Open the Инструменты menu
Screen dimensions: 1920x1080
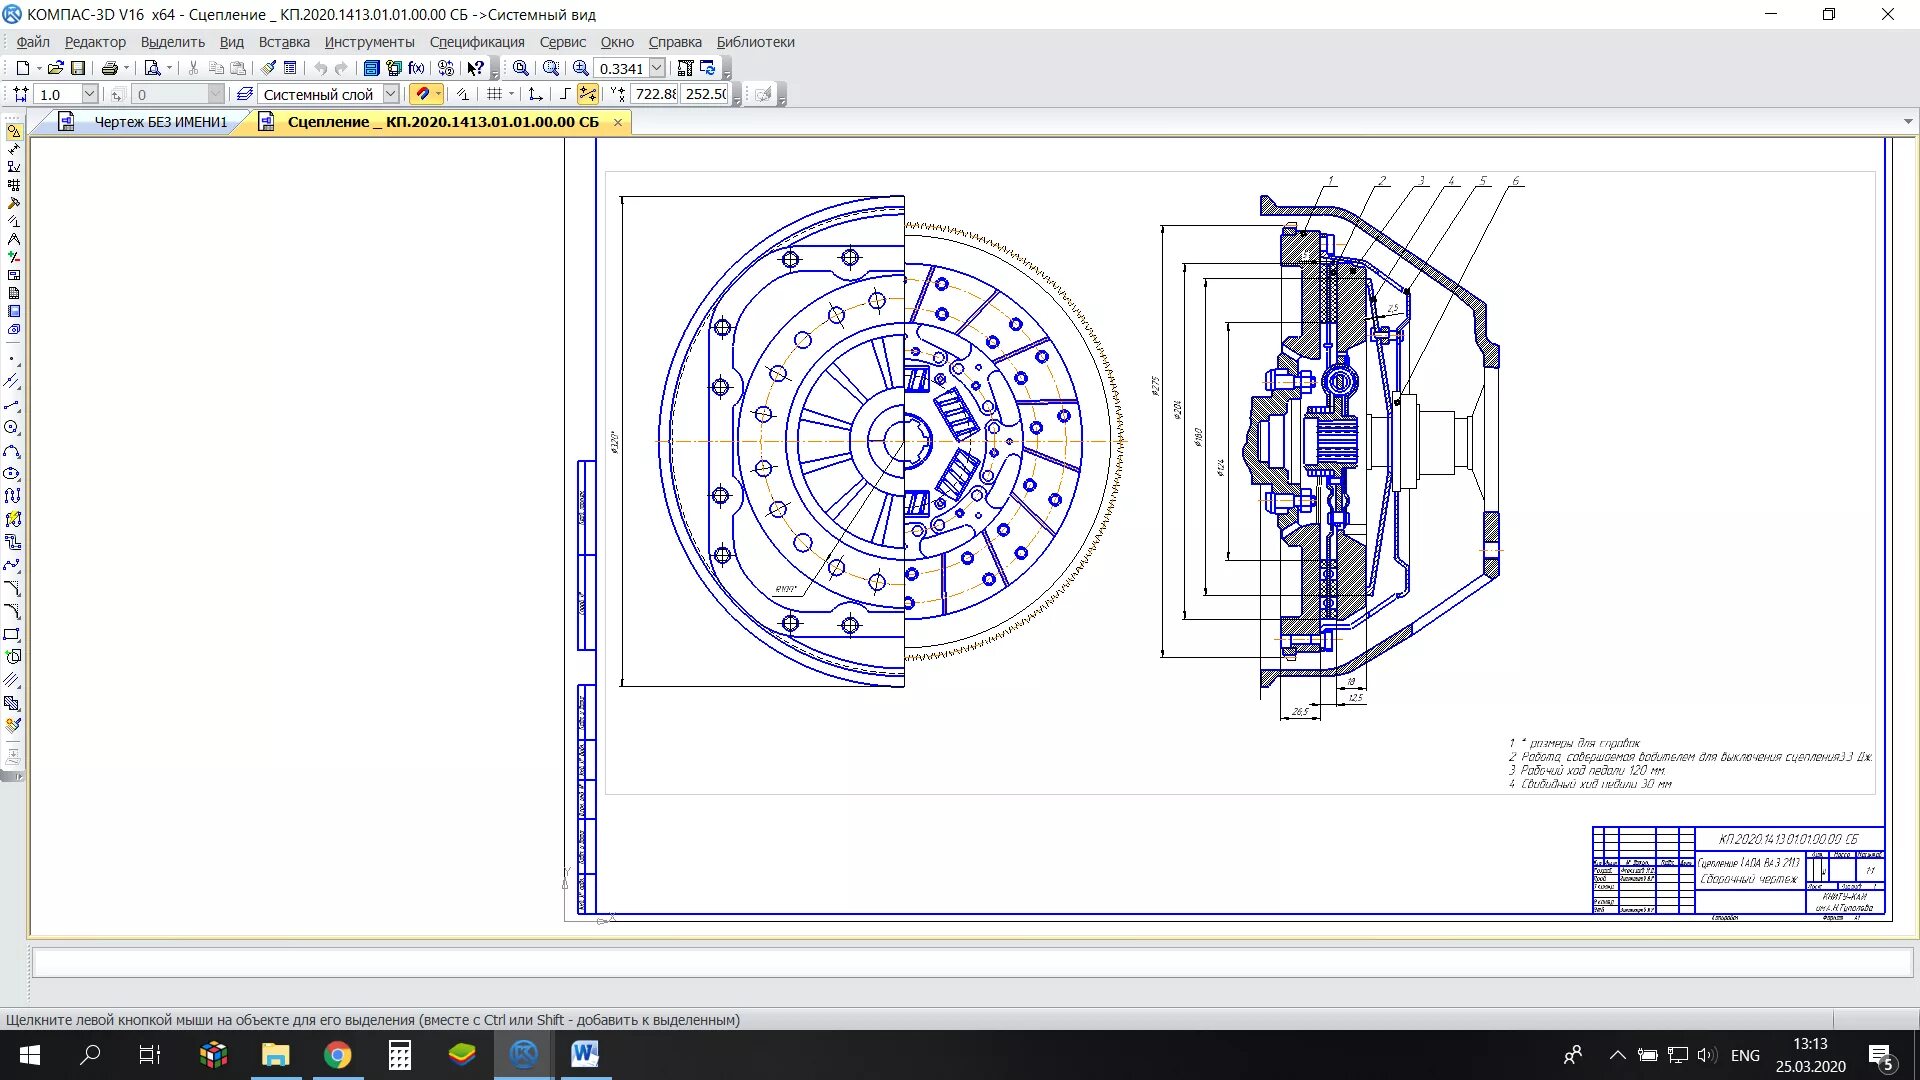[x=369, y=42]
